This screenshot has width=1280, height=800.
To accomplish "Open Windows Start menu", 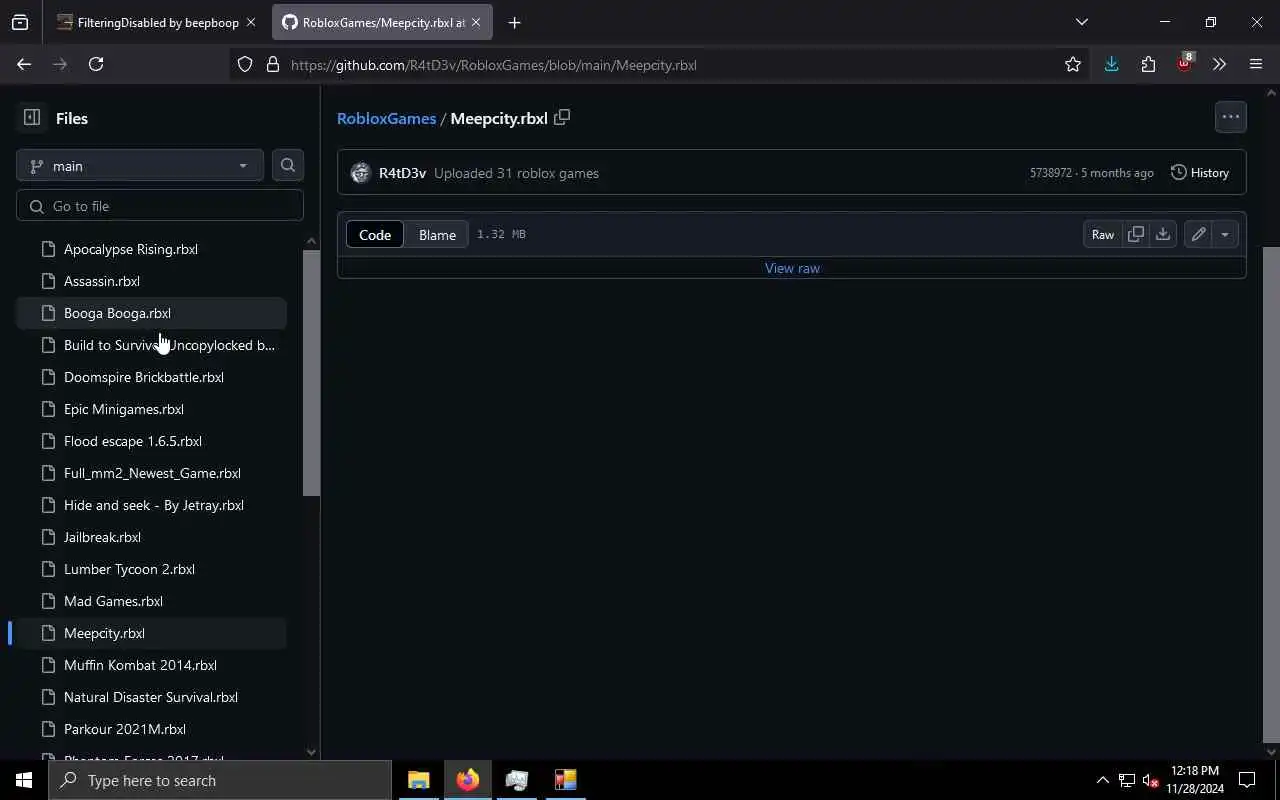I will pos(24,780).
